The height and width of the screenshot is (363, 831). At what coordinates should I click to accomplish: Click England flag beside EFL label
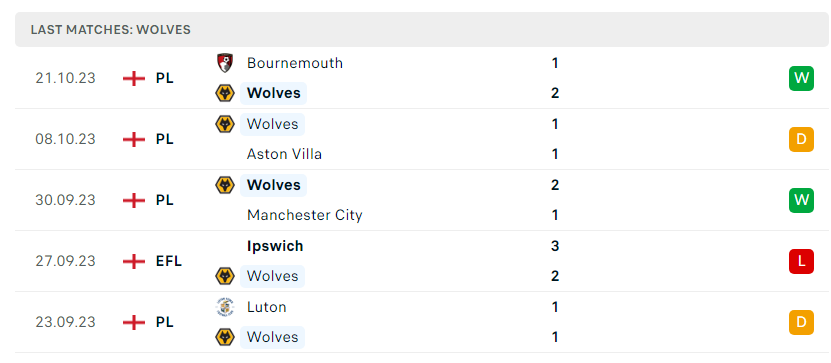(134, 261)
